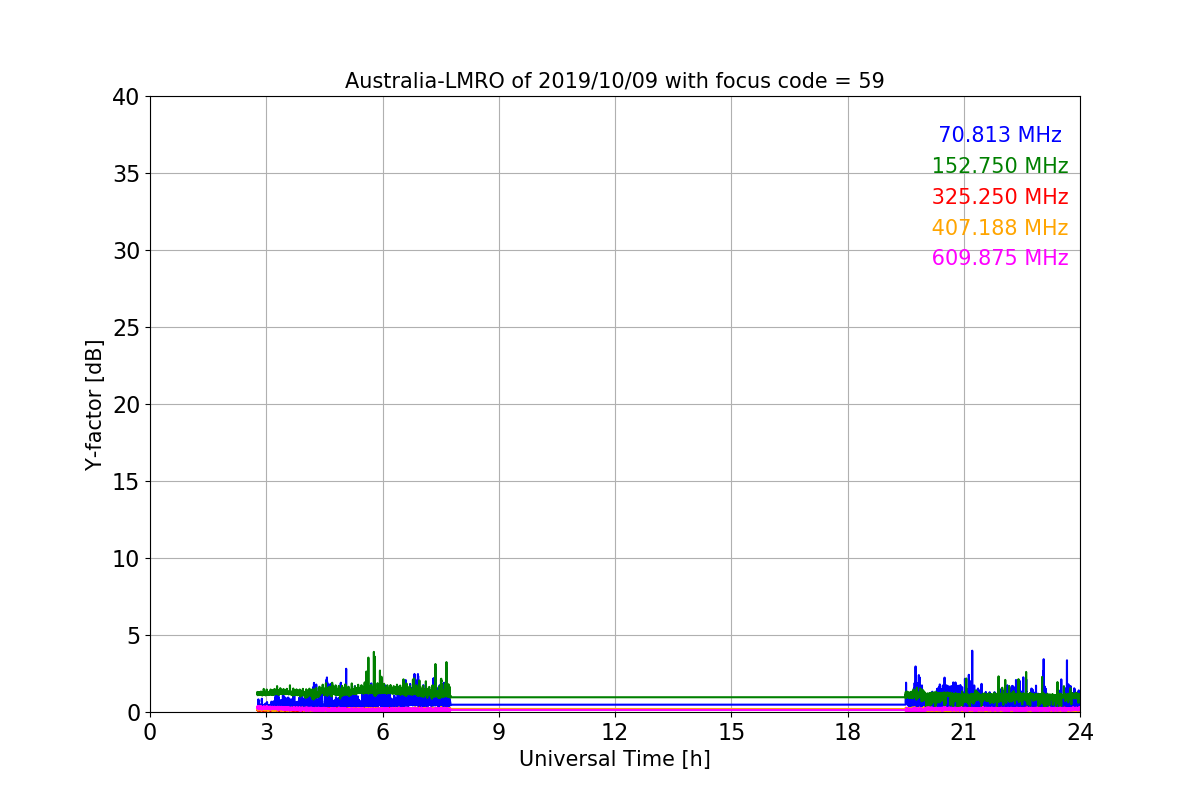
Task: Click the 21 tick on the time axis
Action: (963, 732)
